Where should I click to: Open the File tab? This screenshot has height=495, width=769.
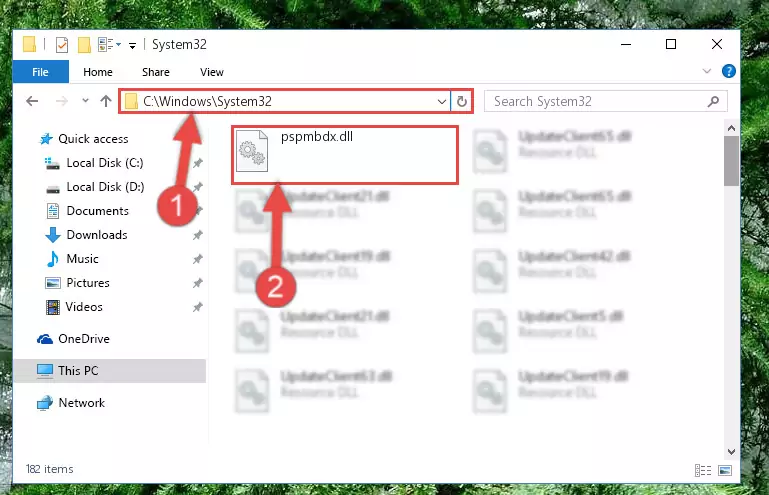pyautogui.click(x=41, y=72)
